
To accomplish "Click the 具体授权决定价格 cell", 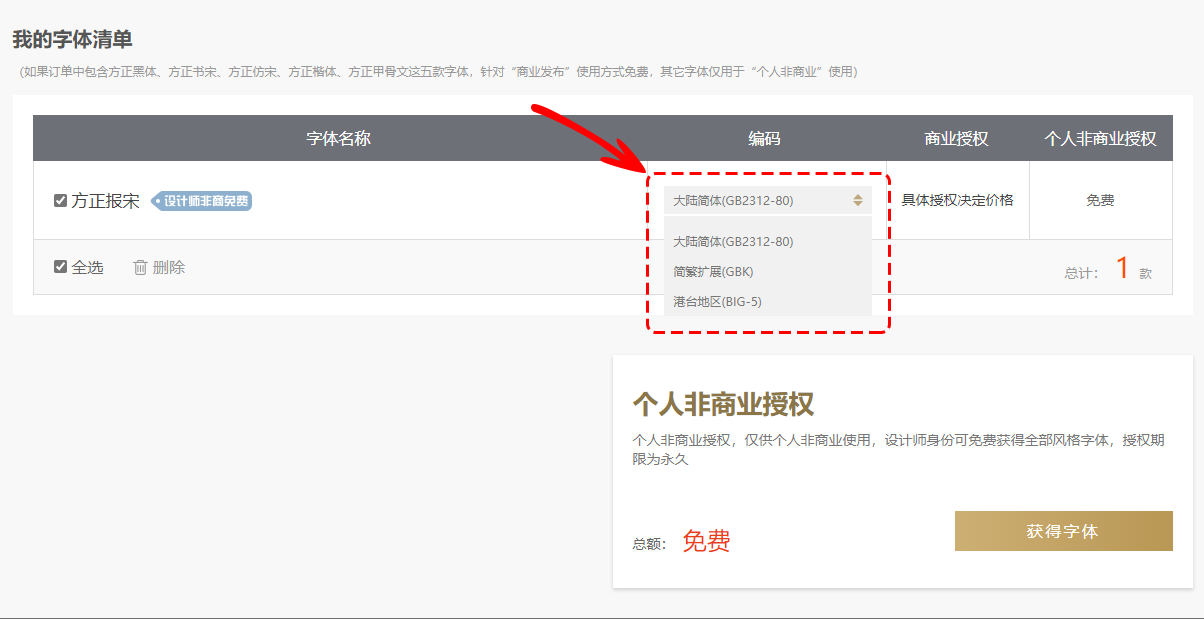I will 957,200.
